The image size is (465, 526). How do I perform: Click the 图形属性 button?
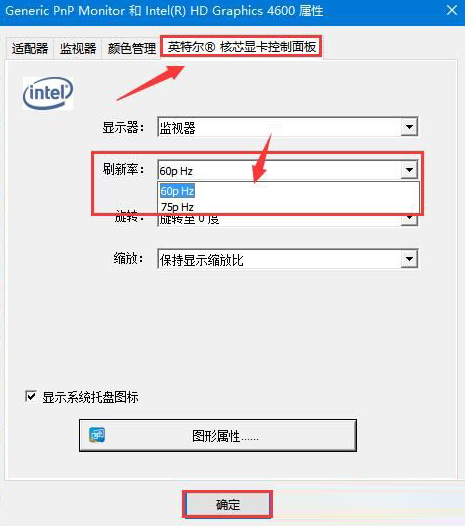218,435
